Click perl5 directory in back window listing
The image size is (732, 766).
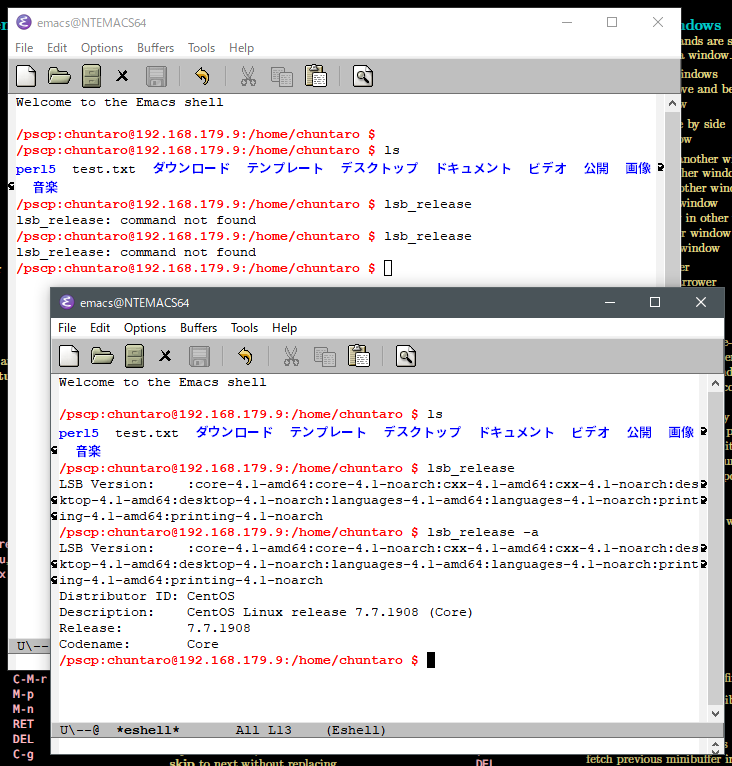click(36, 169)
